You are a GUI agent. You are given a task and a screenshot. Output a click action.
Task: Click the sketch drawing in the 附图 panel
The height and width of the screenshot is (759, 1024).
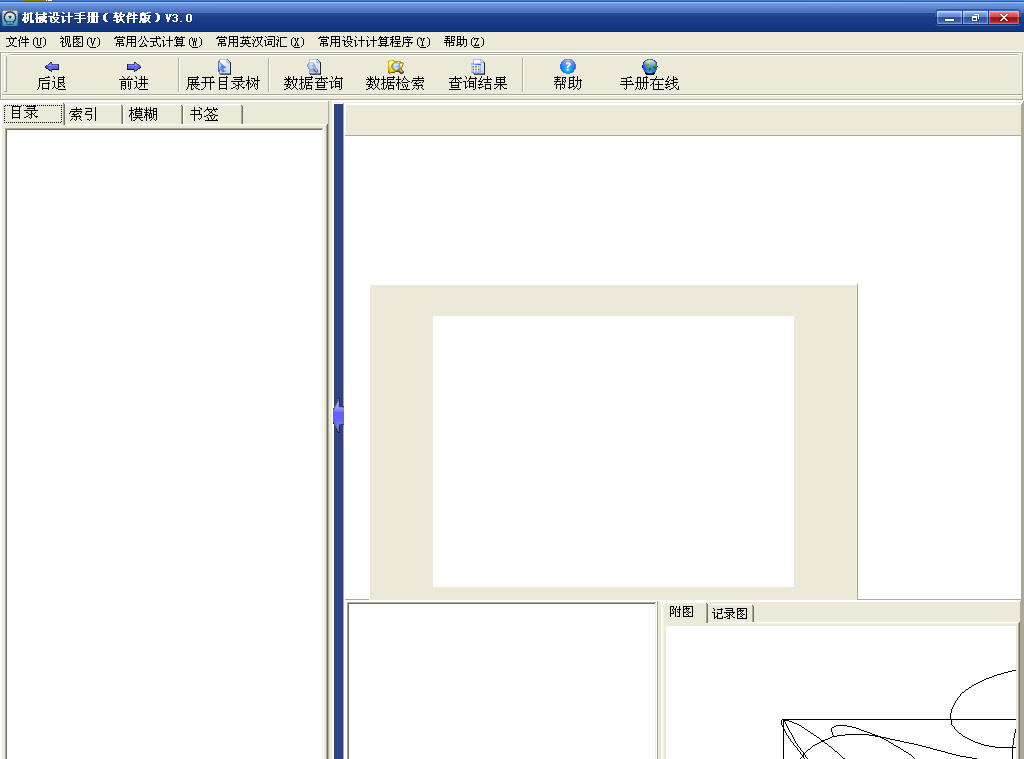(899, 715)
